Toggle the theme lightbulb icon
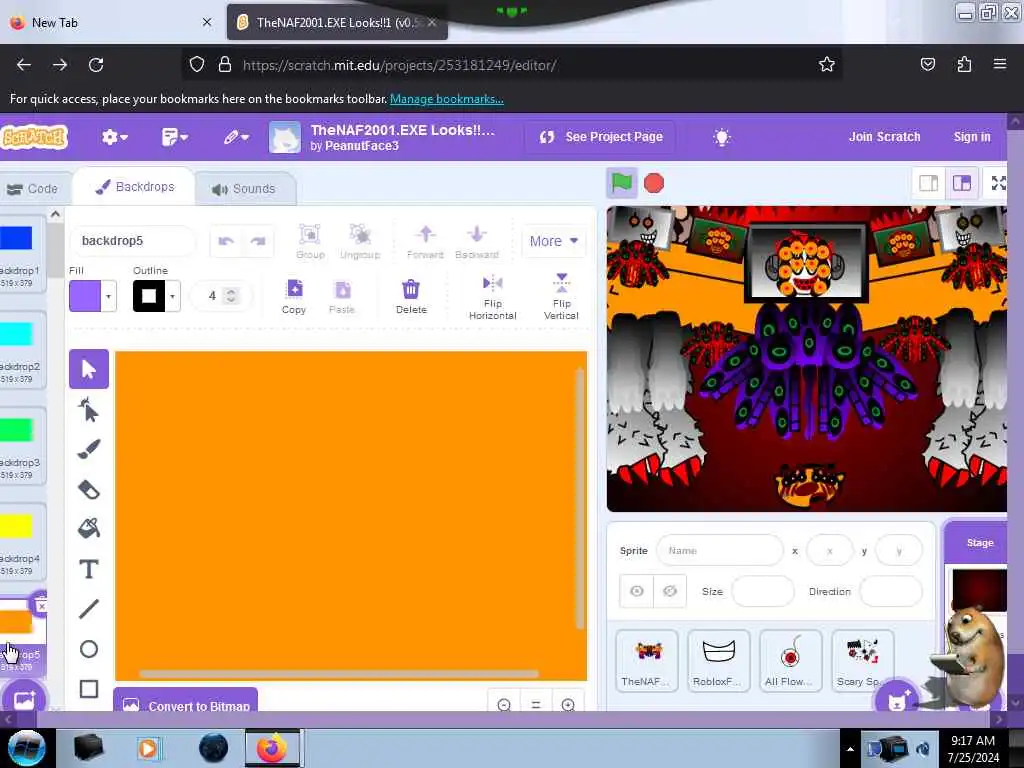Image resolution: width=1024 pixels, height=768 pixels. (x=722, y=137)
